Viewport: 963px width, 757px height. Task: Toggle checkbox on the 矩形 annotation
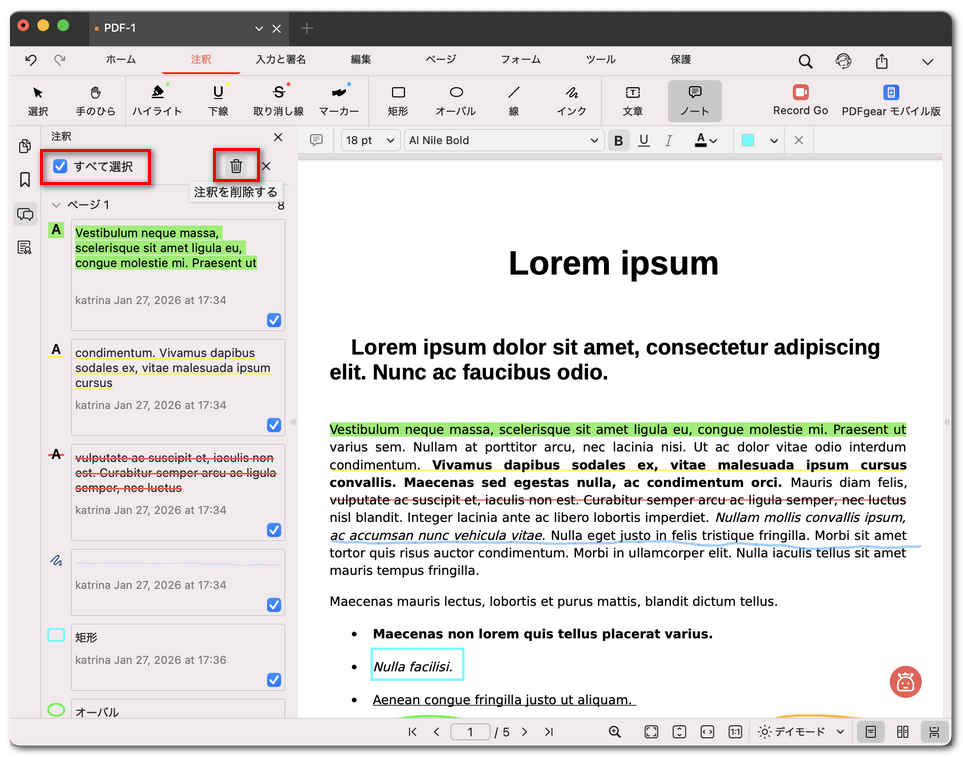coord(274,680)
